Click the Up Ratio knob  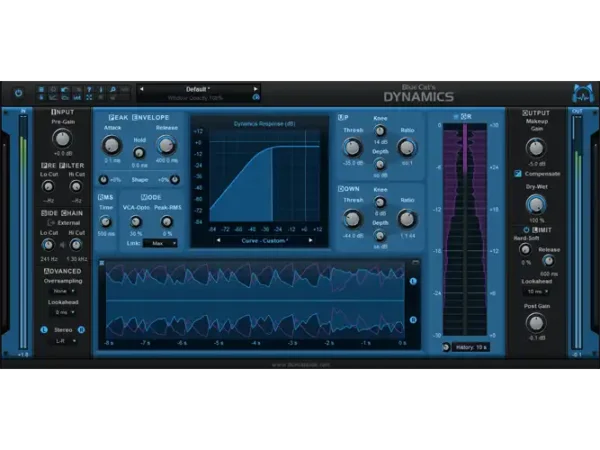click(x=407, y=147)
